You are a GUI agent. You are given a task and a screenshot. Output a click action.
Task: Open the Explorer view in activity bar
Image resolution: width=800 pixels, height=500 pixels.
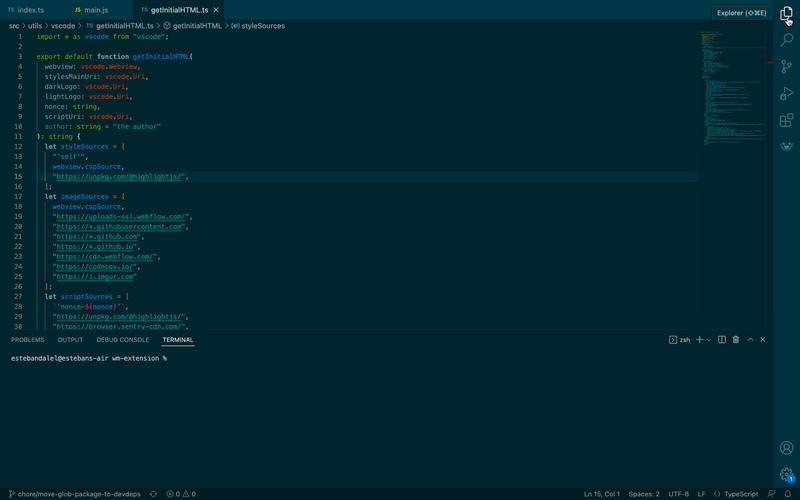pyautogui.click(x=786, y=14)
